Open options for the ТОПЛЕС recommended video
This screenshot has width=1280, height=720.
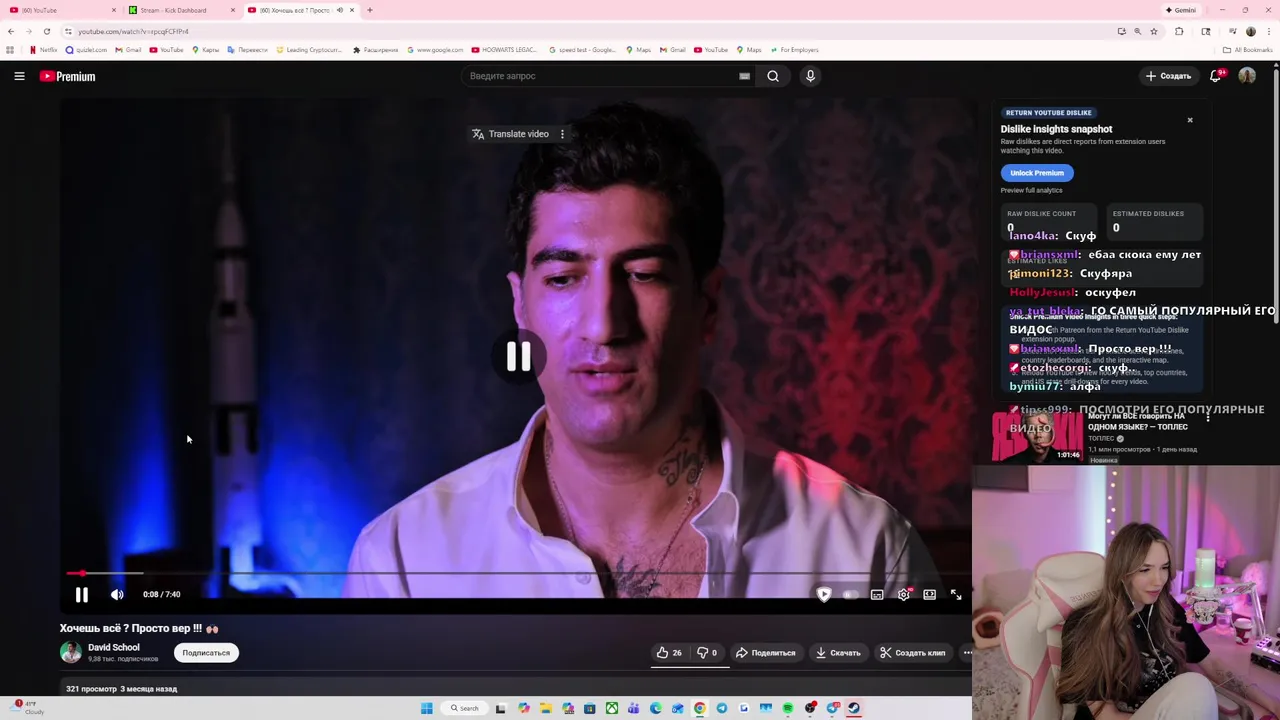pyautogui.click(x=1208, y=417)
